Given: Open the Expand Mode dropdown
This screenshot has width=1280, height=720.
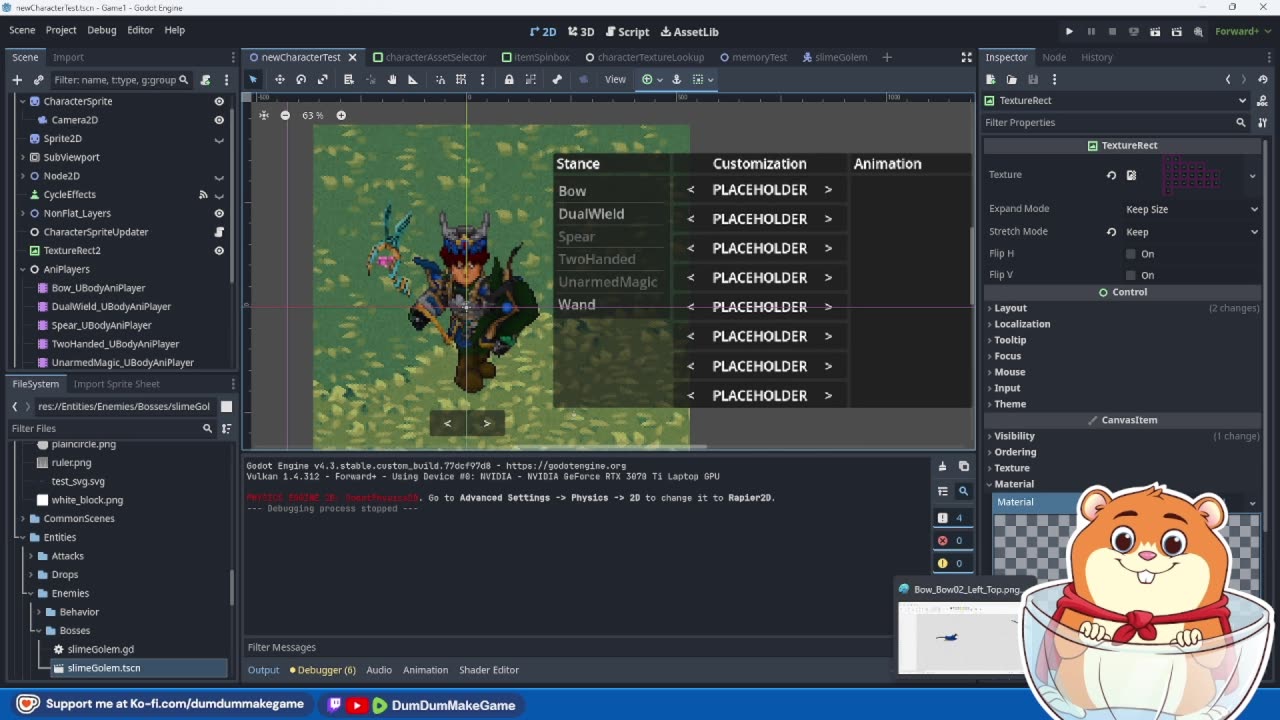Looking at the screenshot, I should click(1192, 209).
